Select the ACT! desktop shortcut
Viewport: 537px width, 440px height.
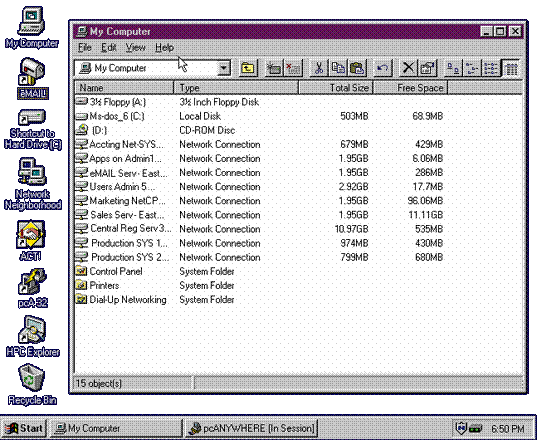31,235
